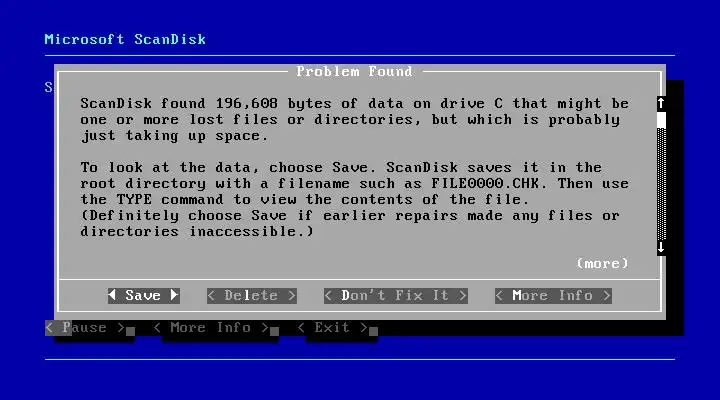This screenshot has width=720, height=400.
Task: Click the Pause button behind the dialog
Action: (x=85, y=328)
